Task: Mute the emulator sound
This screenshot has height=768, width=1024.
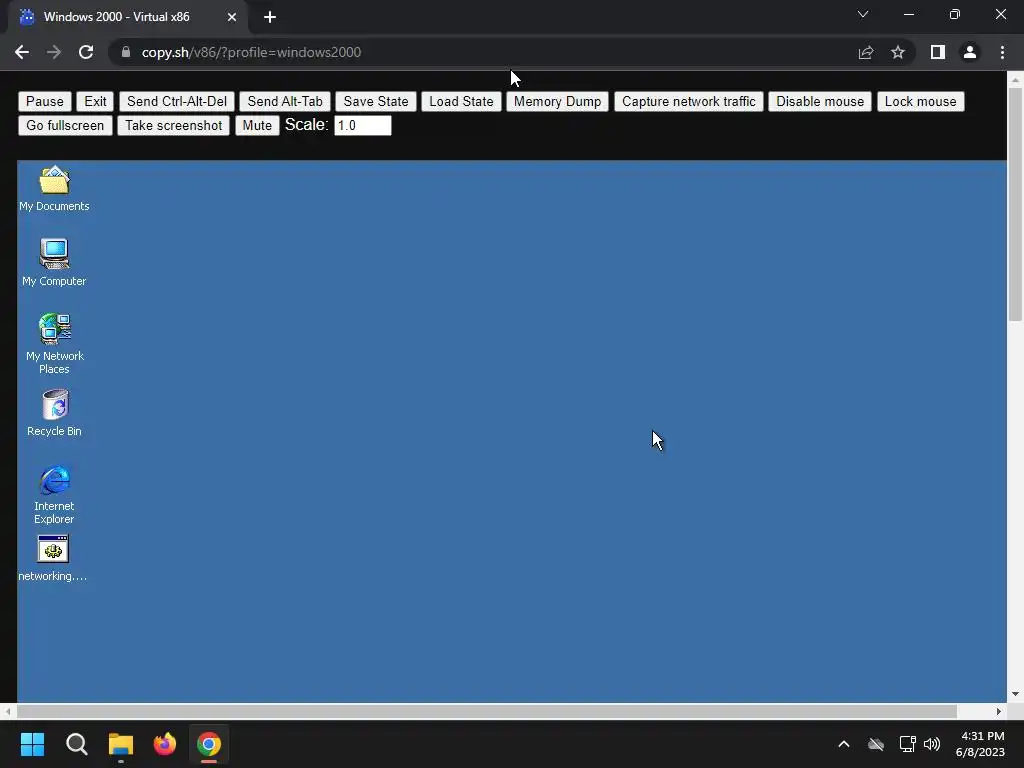Action: (257, 125)
